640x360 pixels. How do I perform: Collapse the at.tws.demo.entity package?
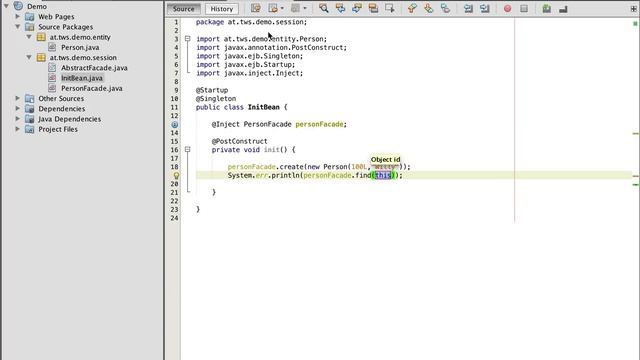coord(29,37)
